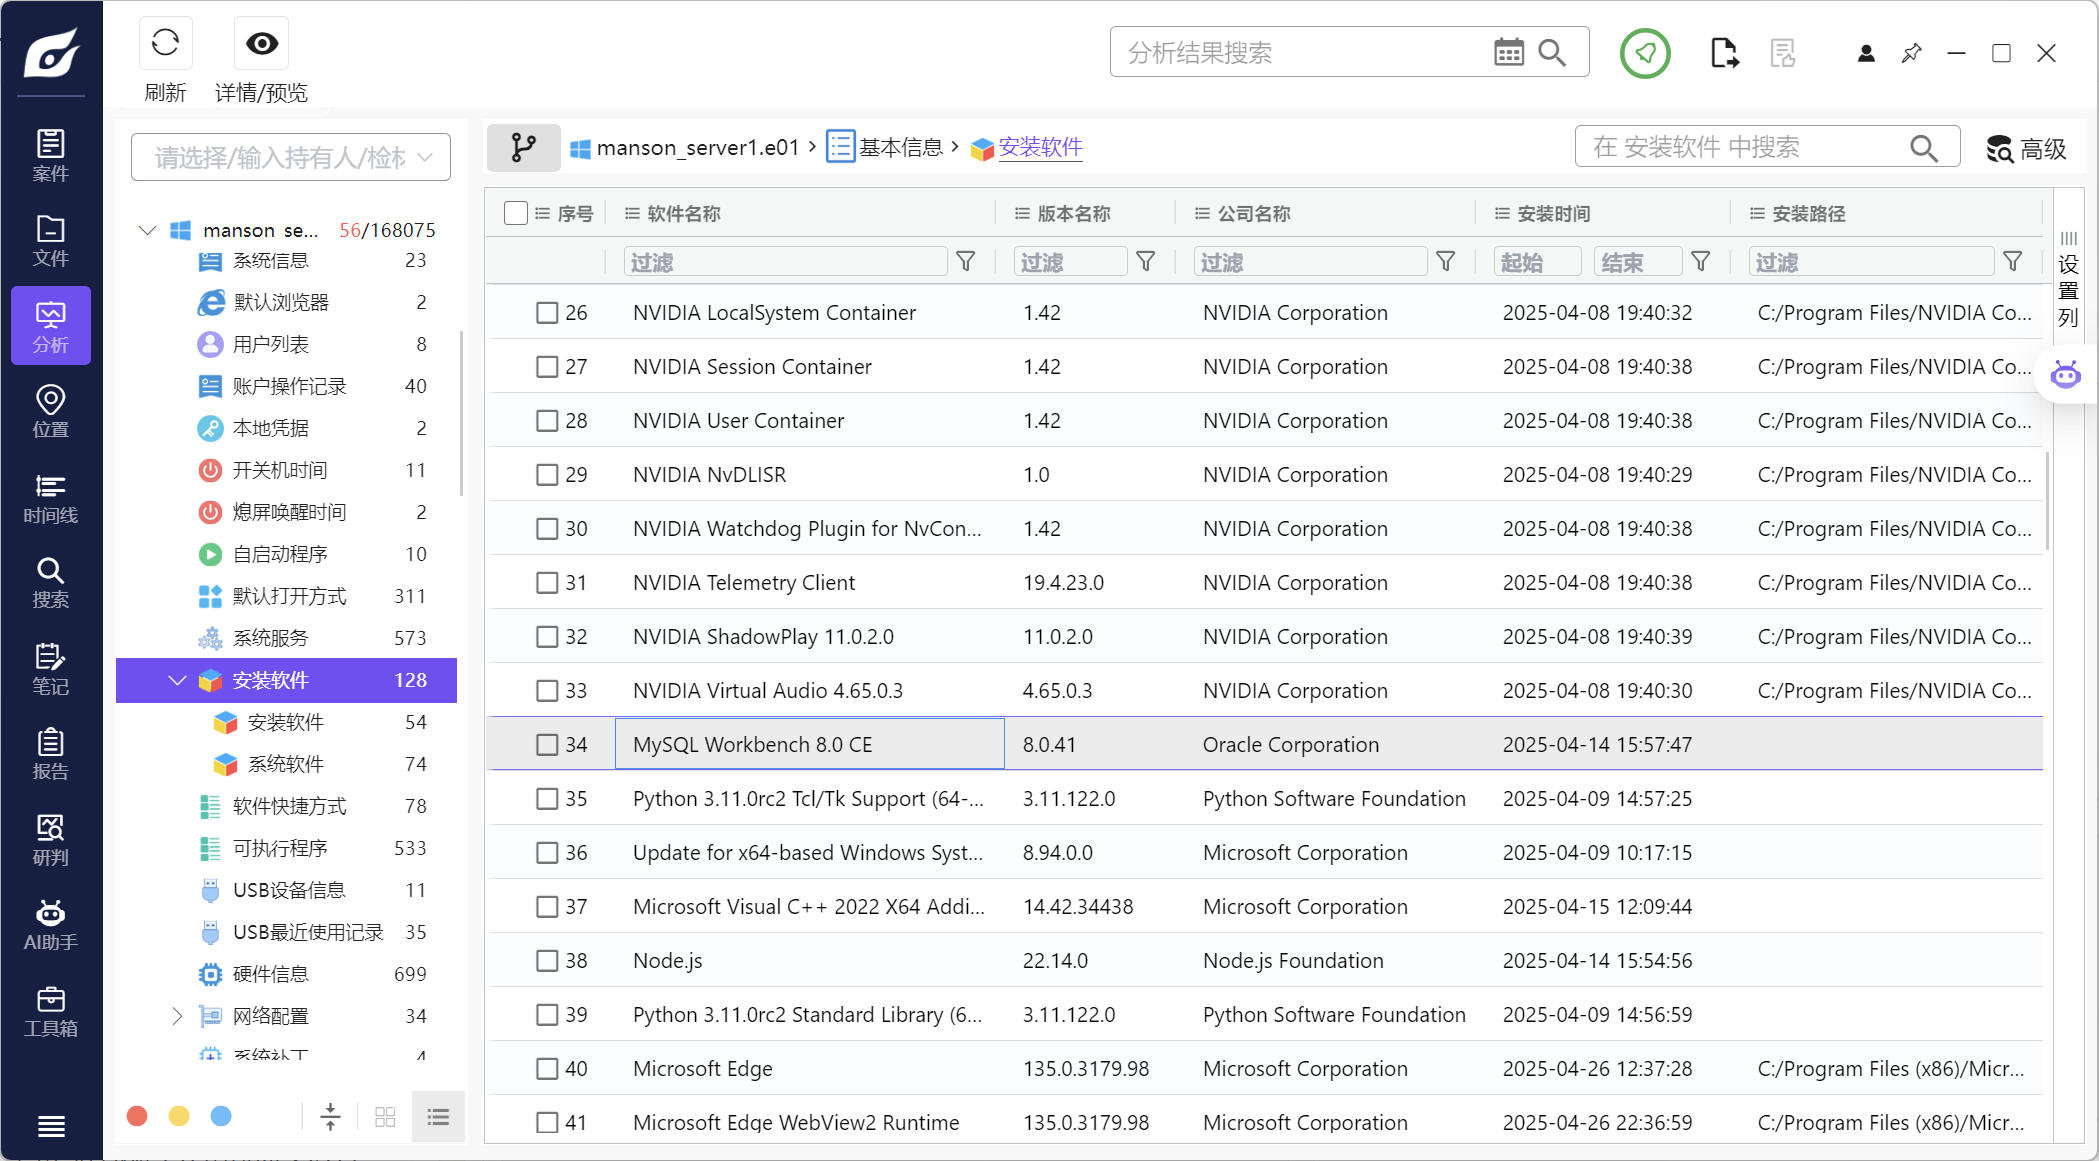This screenshot has width=2099, height=1161.
Task: Check the box for row 34 MySQL Workbench
Action: (x=547, y=745)
